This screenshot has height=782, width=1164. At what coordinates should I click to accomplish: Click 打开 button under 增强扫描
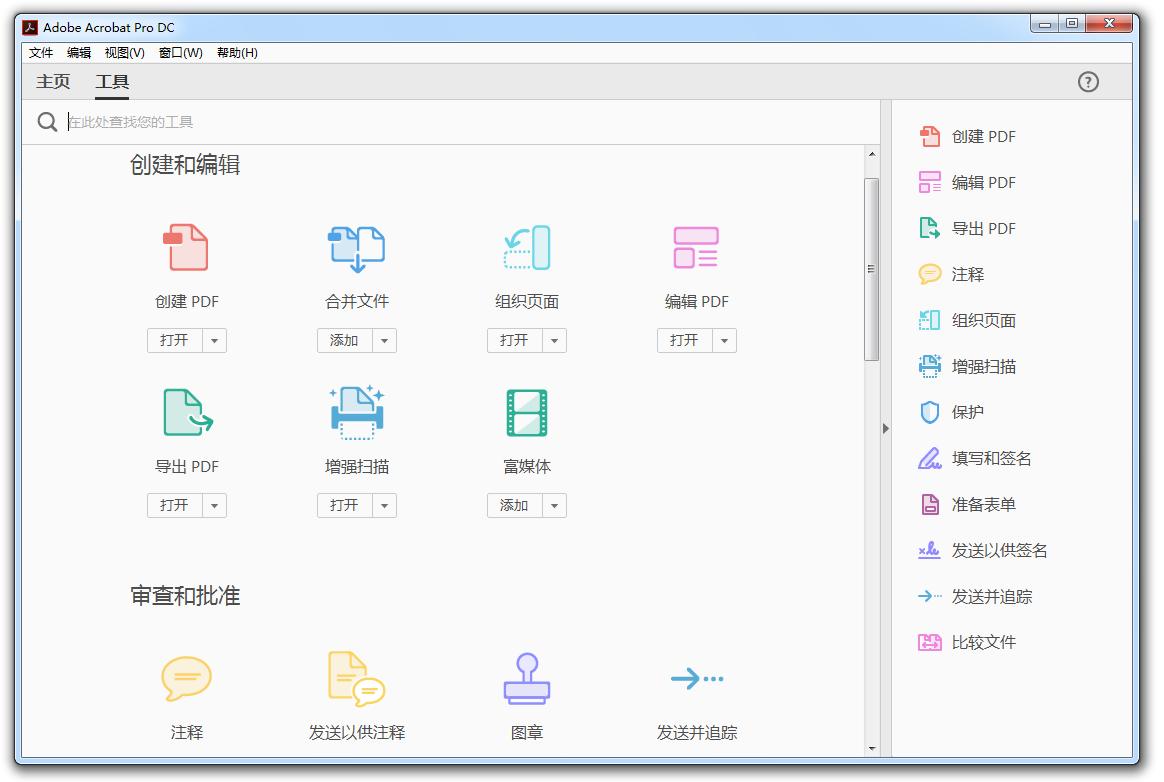[x=345, y=506]
